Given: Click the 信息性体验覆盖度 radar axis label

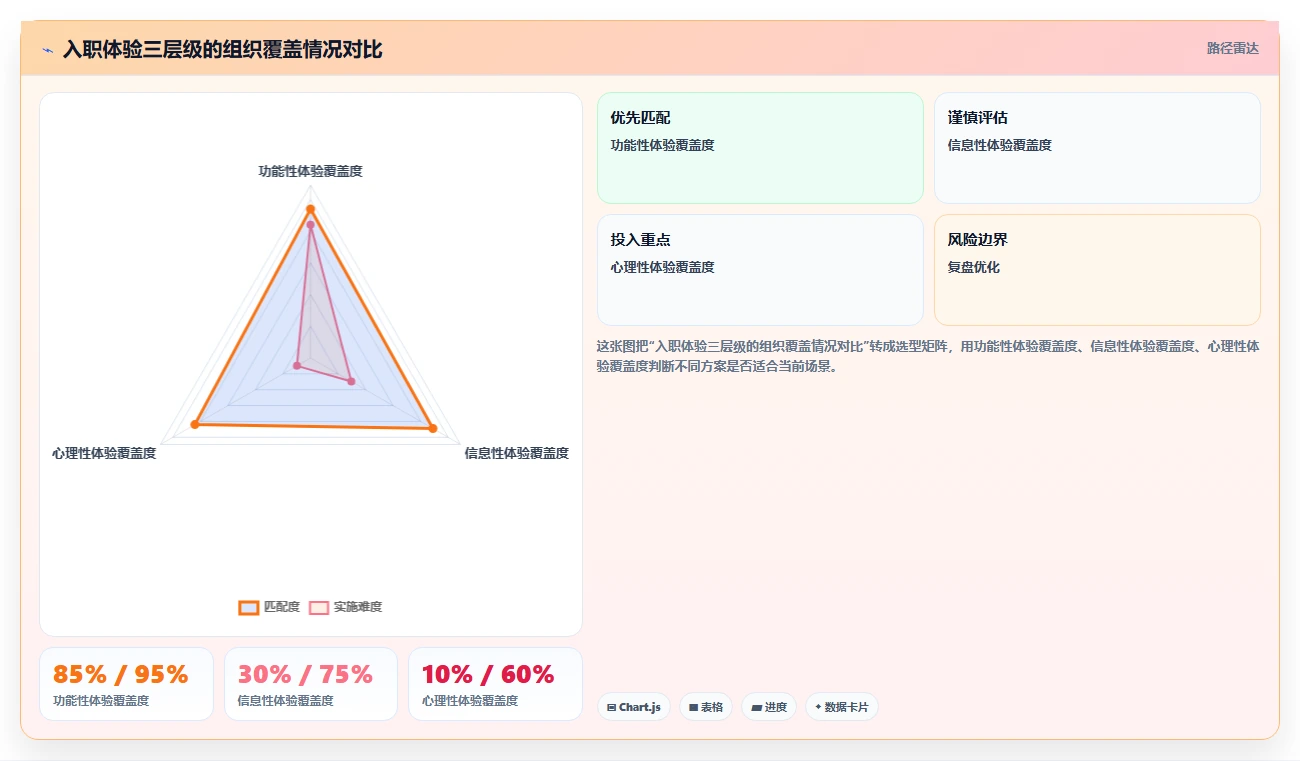Looking at the screenshot, I should click(516, 453).
